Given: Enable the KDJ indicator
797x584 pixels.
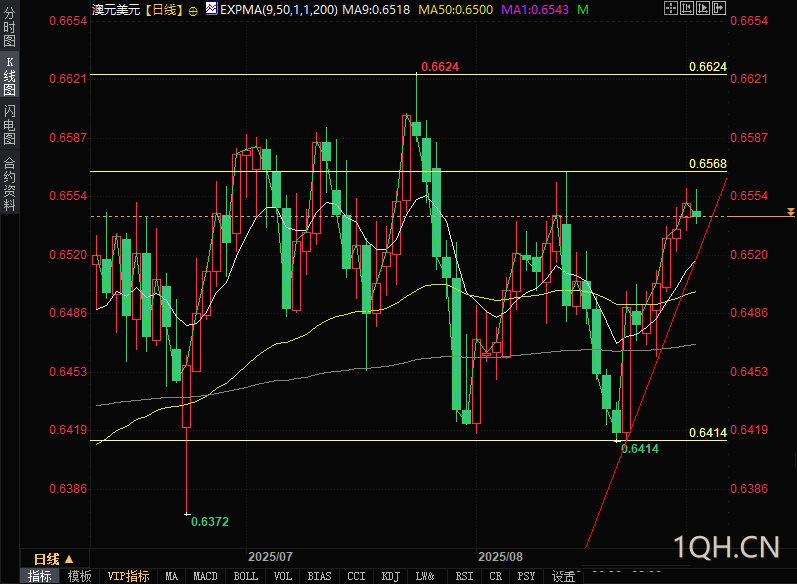Looking at the screenshot, I should [x=390, y=576].
